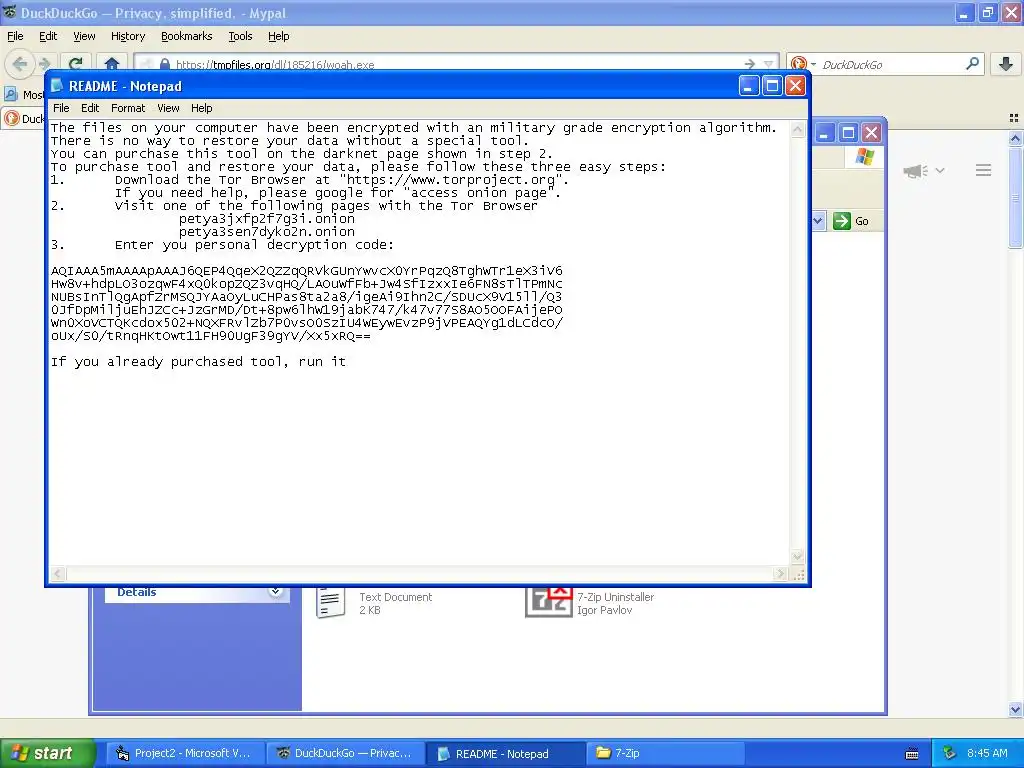Click the Windows flag logo in 7-Zip window
This screenshot has height=768, width=1024.
(x=865, y=157)
